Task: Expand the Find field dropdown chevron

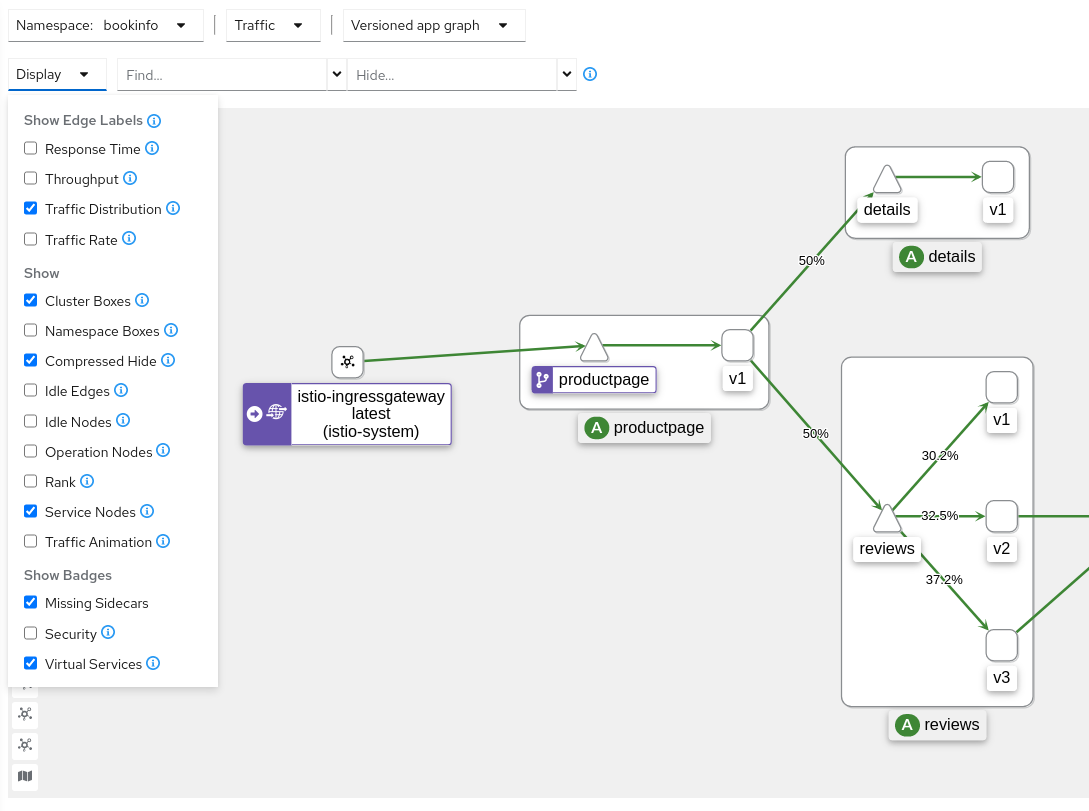Action: [337, 73]
